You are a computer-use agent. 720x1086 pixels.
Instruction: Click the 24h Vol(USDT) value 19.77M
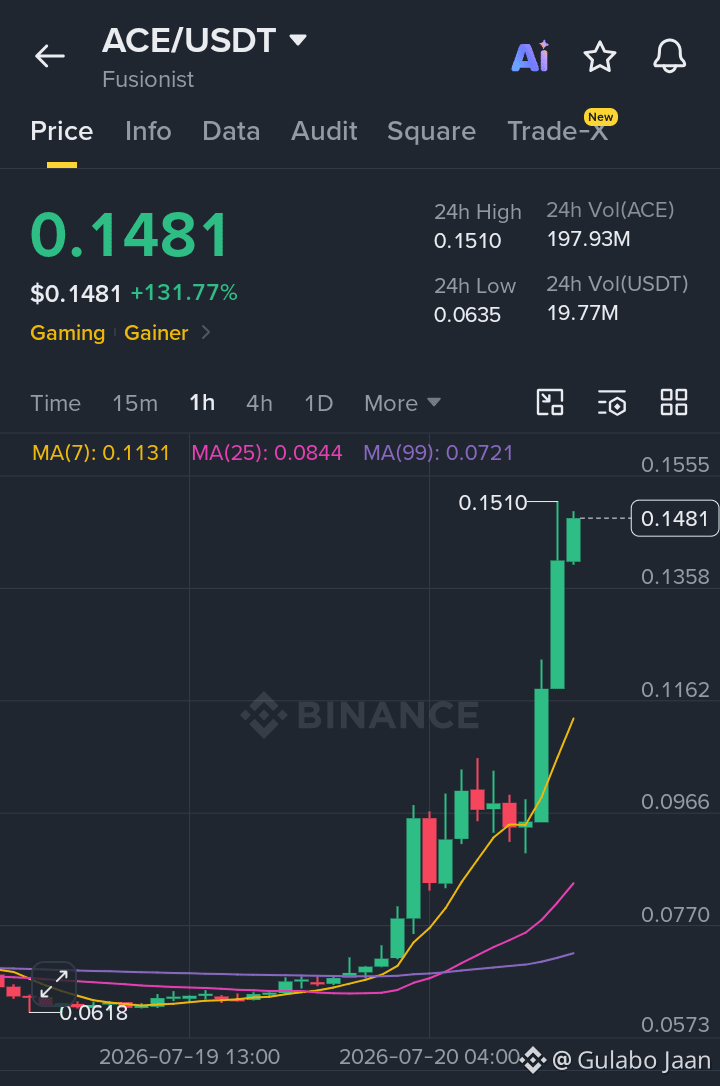(x=582, y=313)
